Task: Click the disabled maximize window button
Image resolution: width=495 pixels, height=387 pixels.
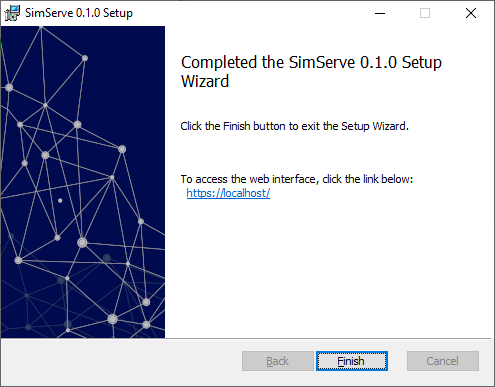Action: (x=425, y=13)
